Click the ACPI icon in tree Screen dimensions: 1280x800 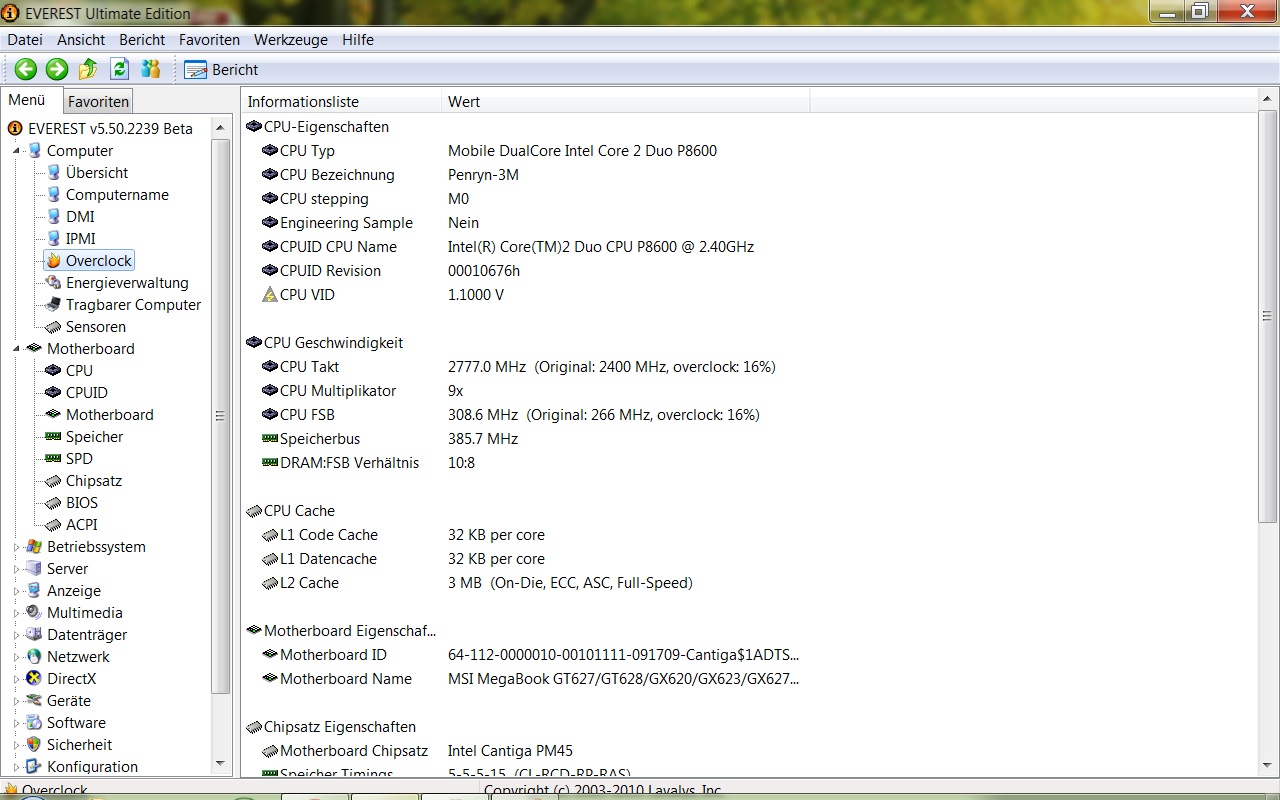coord(53,525)
